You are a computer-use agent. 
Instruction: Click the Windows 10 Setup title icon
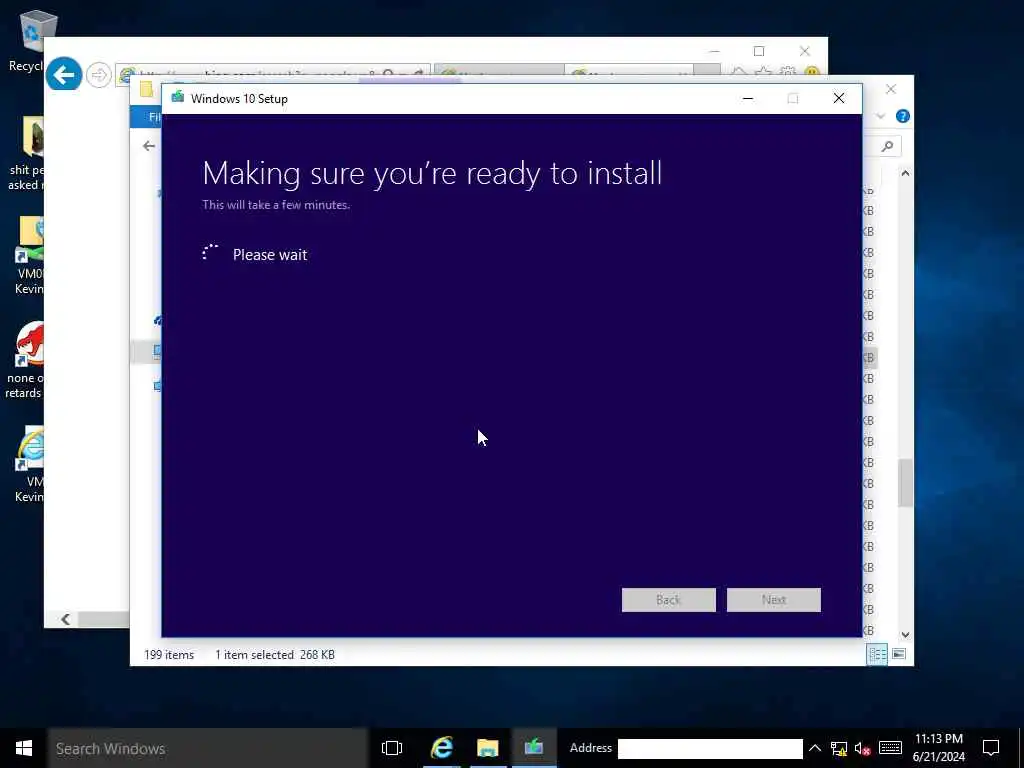(178, 98)
